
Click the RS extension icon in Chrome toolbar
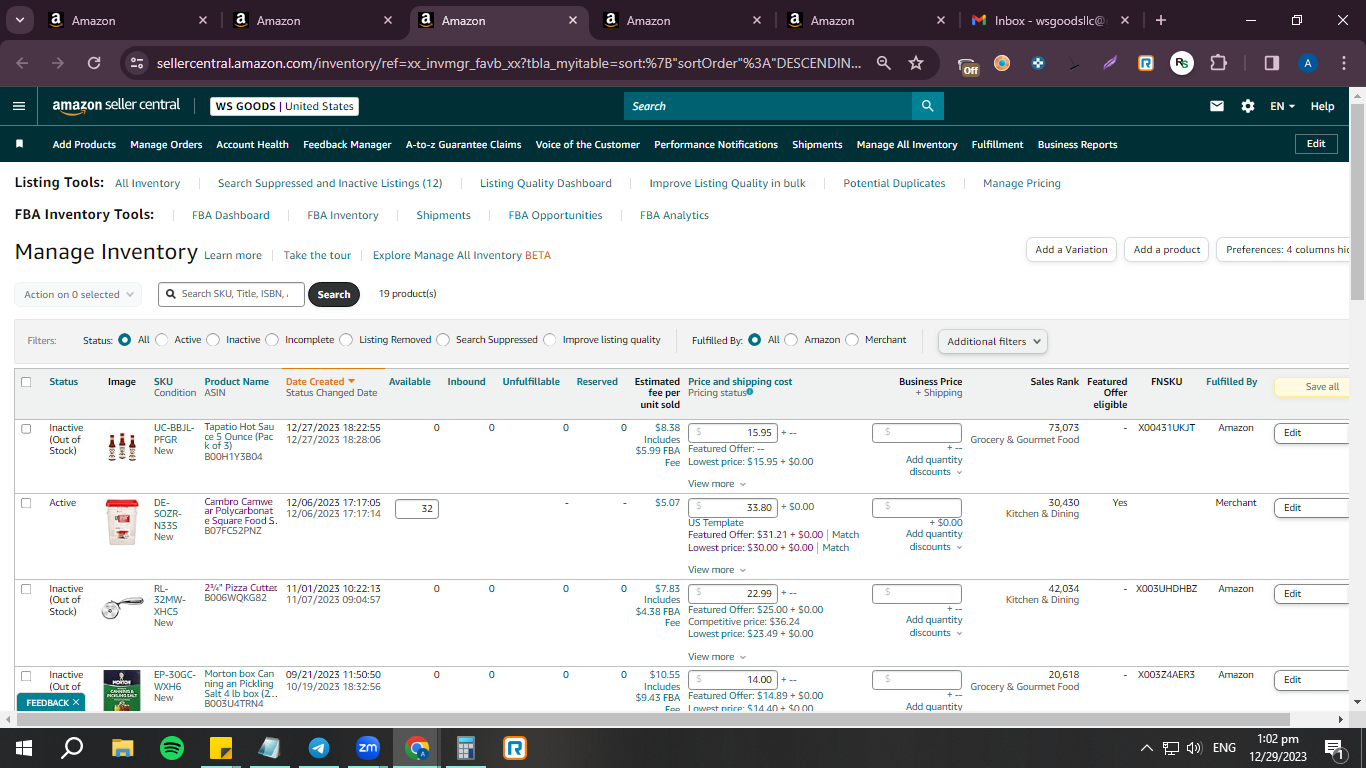[1182, 62]
